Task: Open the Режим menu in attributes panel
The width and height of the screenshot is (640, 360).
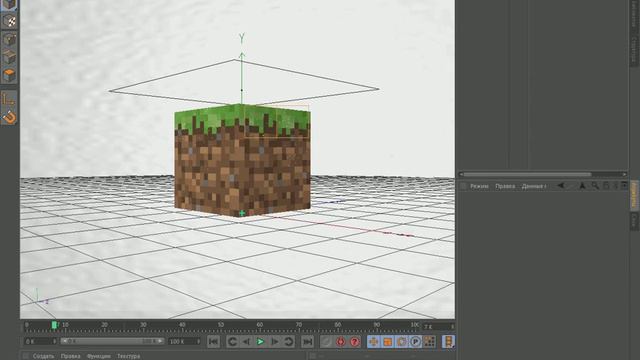Action: (x=479, y=186)
